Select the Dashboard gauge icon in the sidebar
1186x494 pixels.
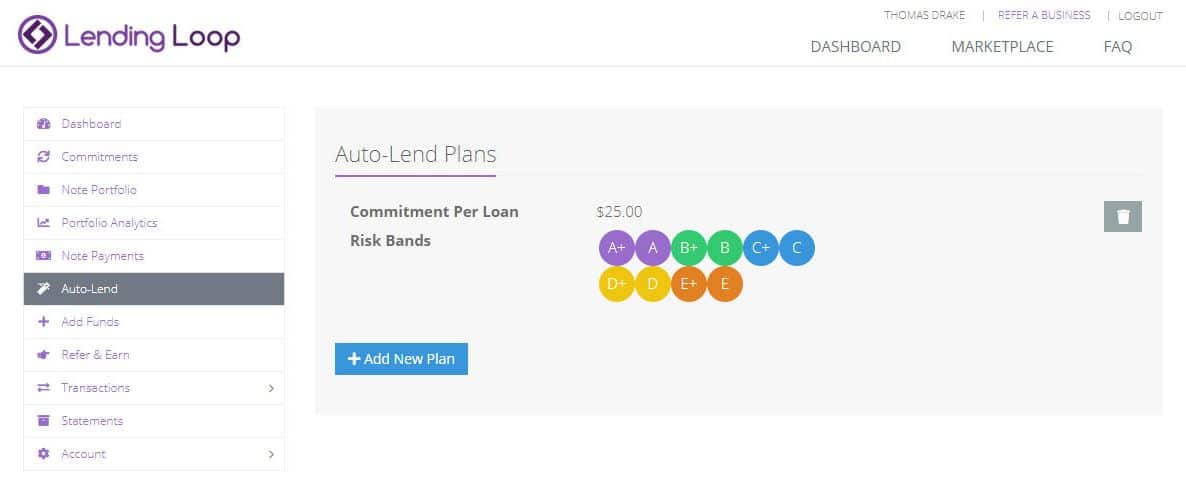(x=44, y=124)
